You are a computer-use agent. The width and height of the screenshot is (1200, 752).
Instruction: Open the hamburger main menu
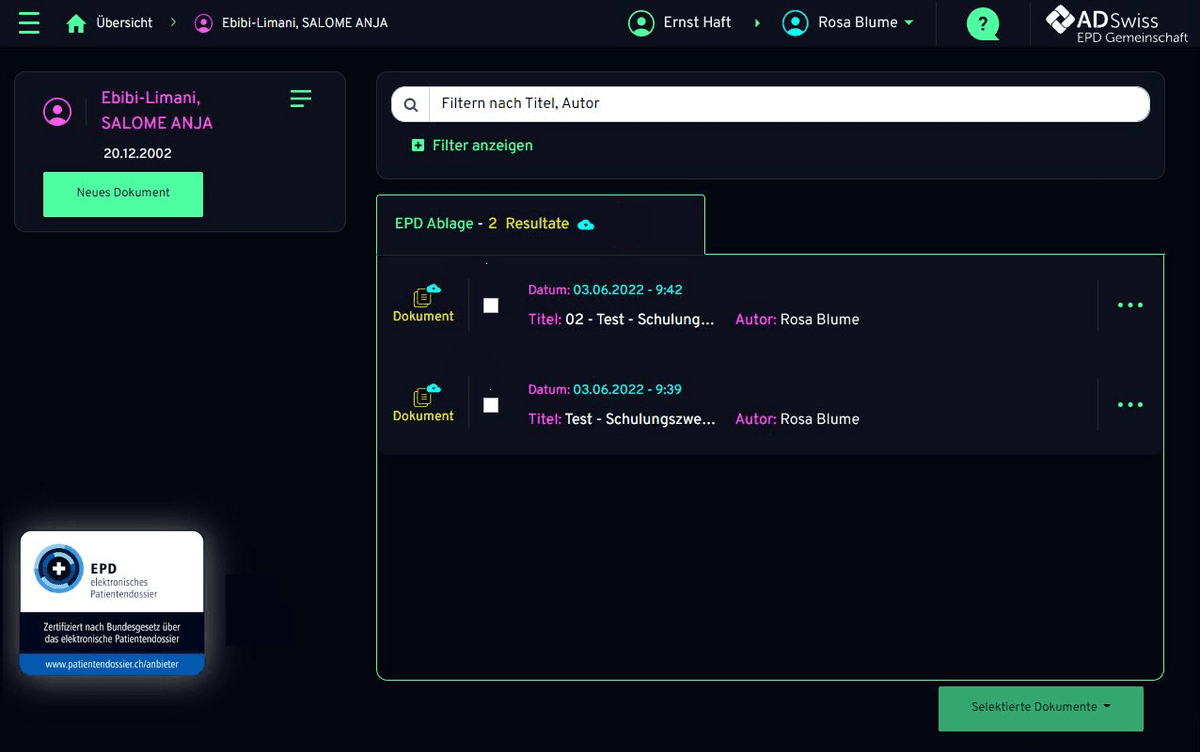pyautogui.click(x=29, y=22)
